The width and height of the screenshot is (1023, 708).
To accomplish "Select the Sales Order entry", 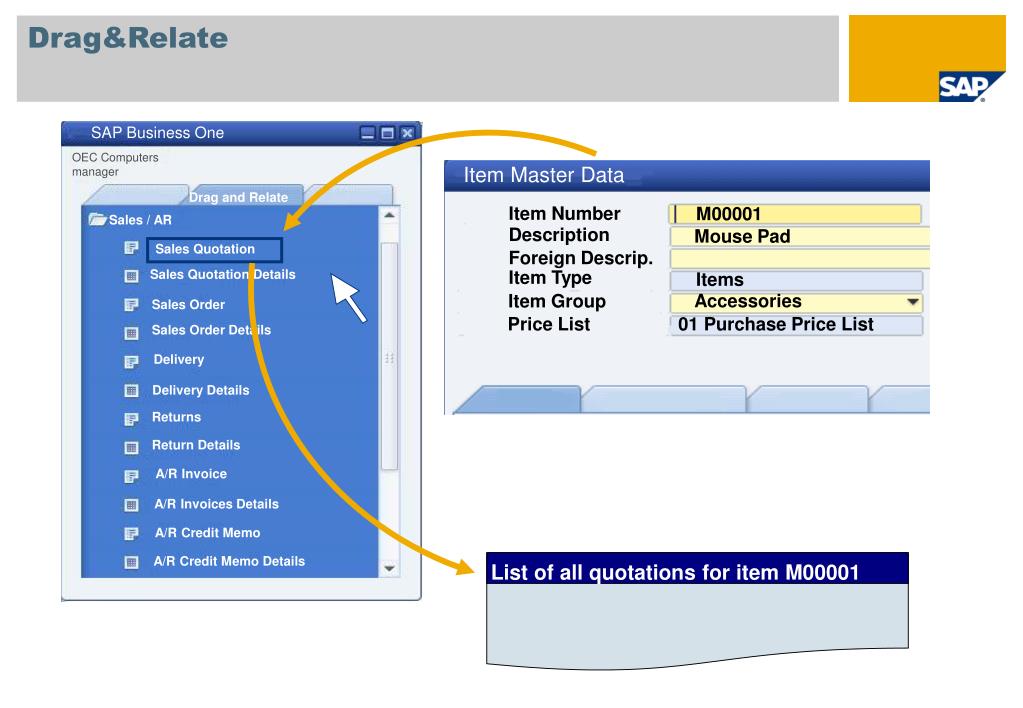I will [x=188, y=305].
